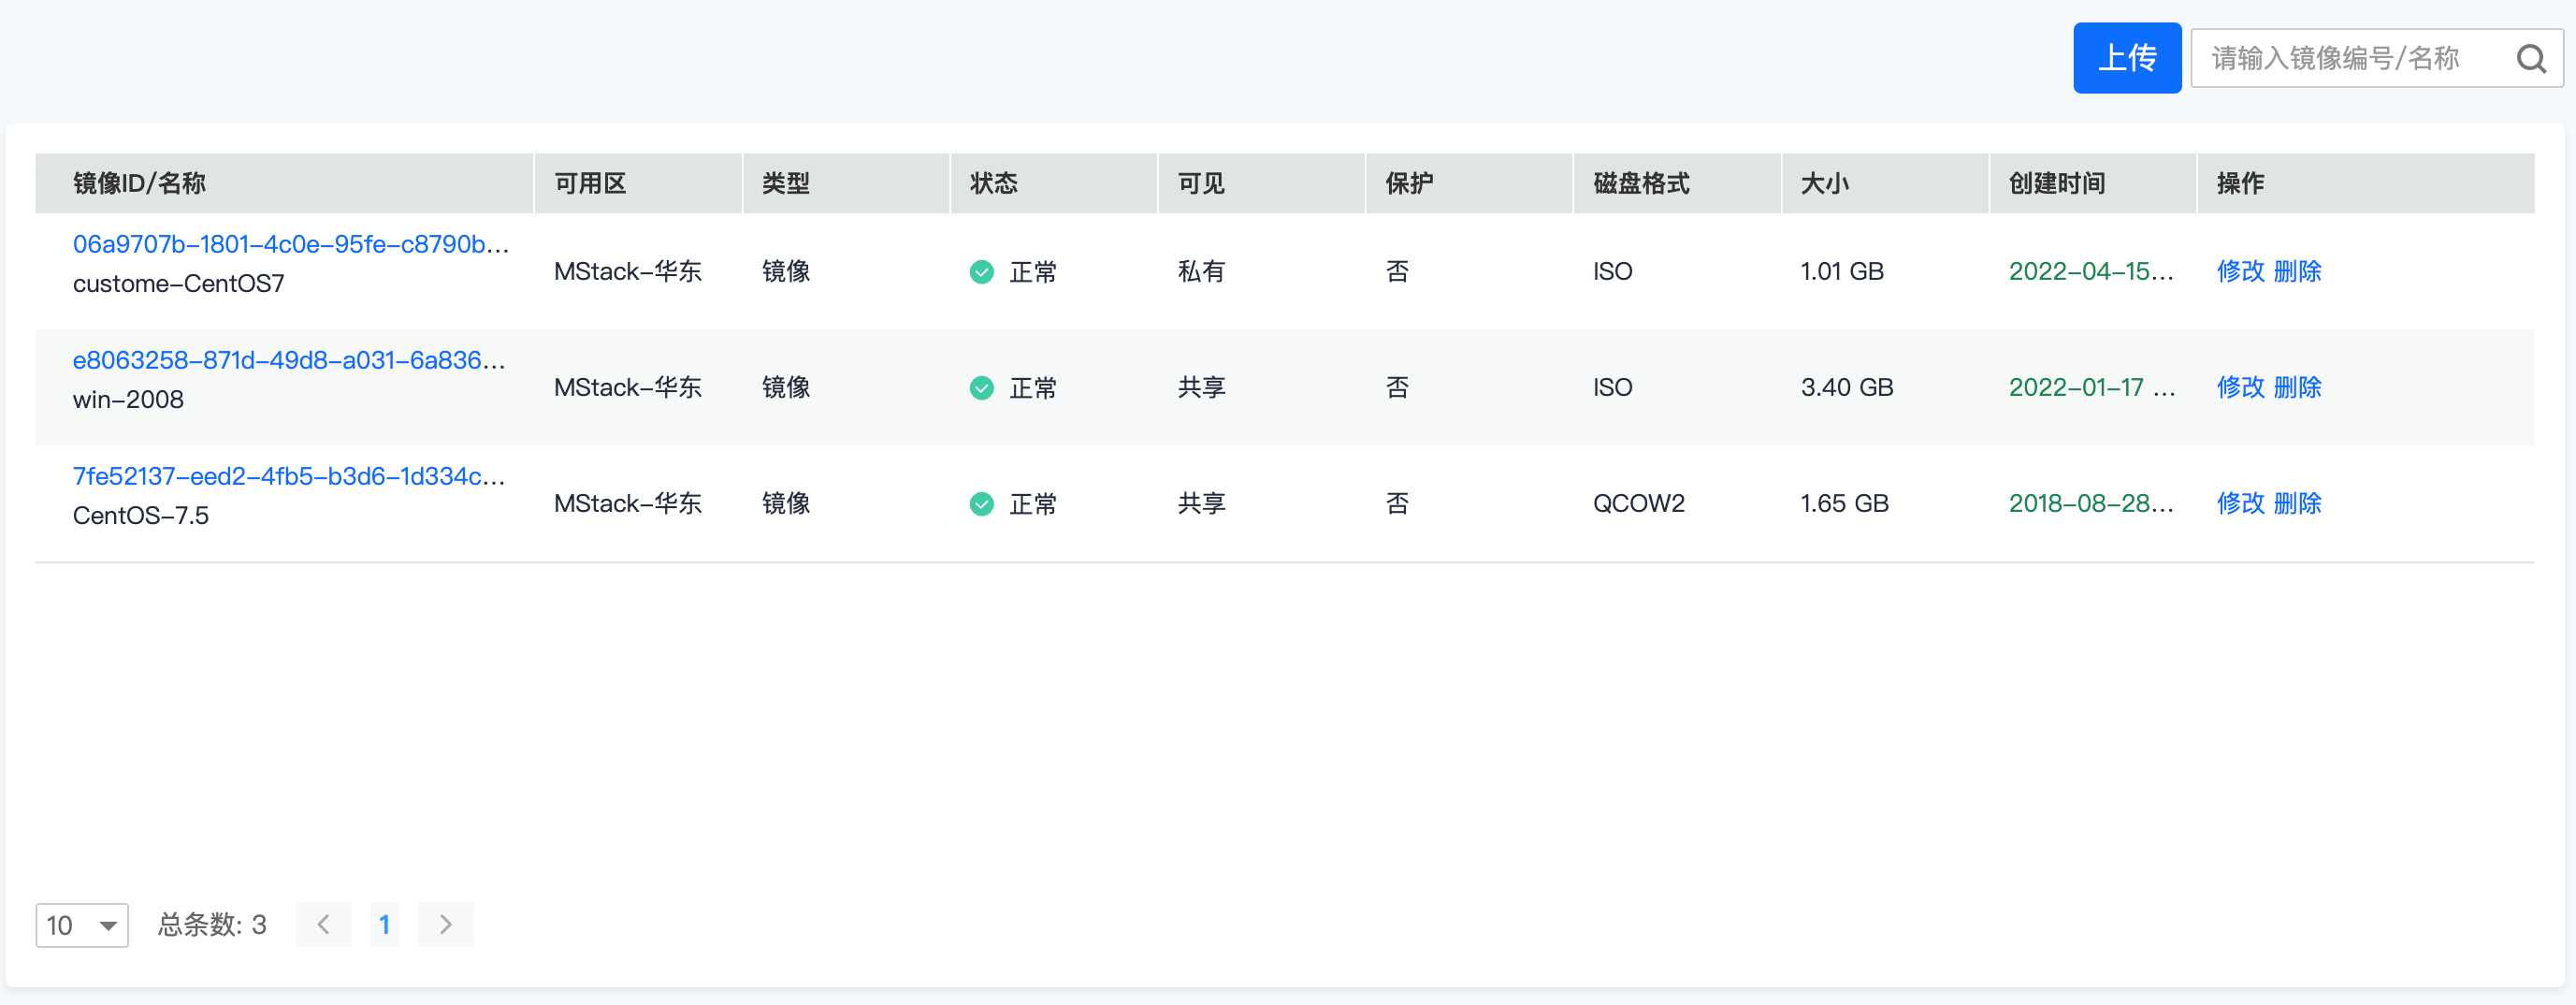
Task: Click creation date 2022-01-17 cell
Action: 2092,387
